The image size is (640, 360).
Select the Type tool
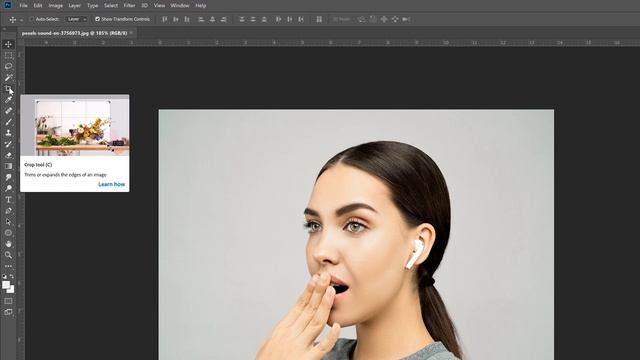tap(8, 200)
